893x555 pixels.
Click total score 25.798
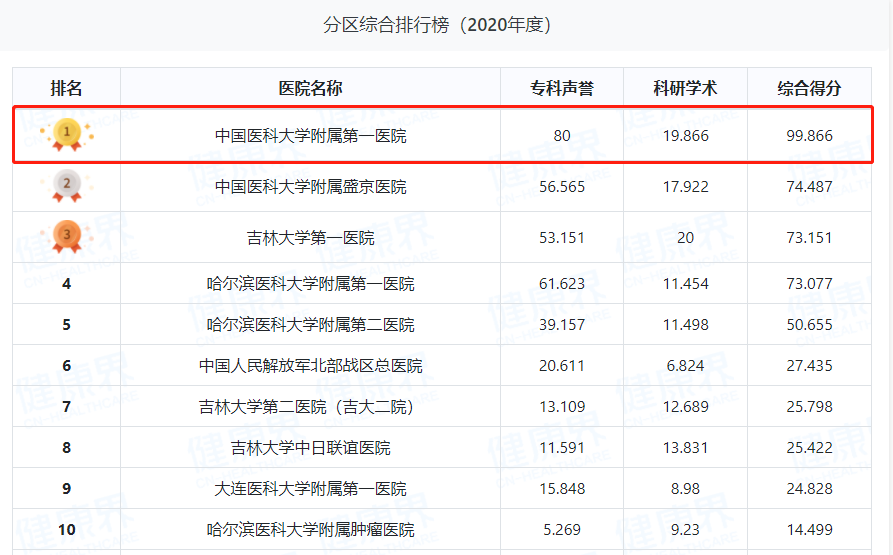click(809, 406)
